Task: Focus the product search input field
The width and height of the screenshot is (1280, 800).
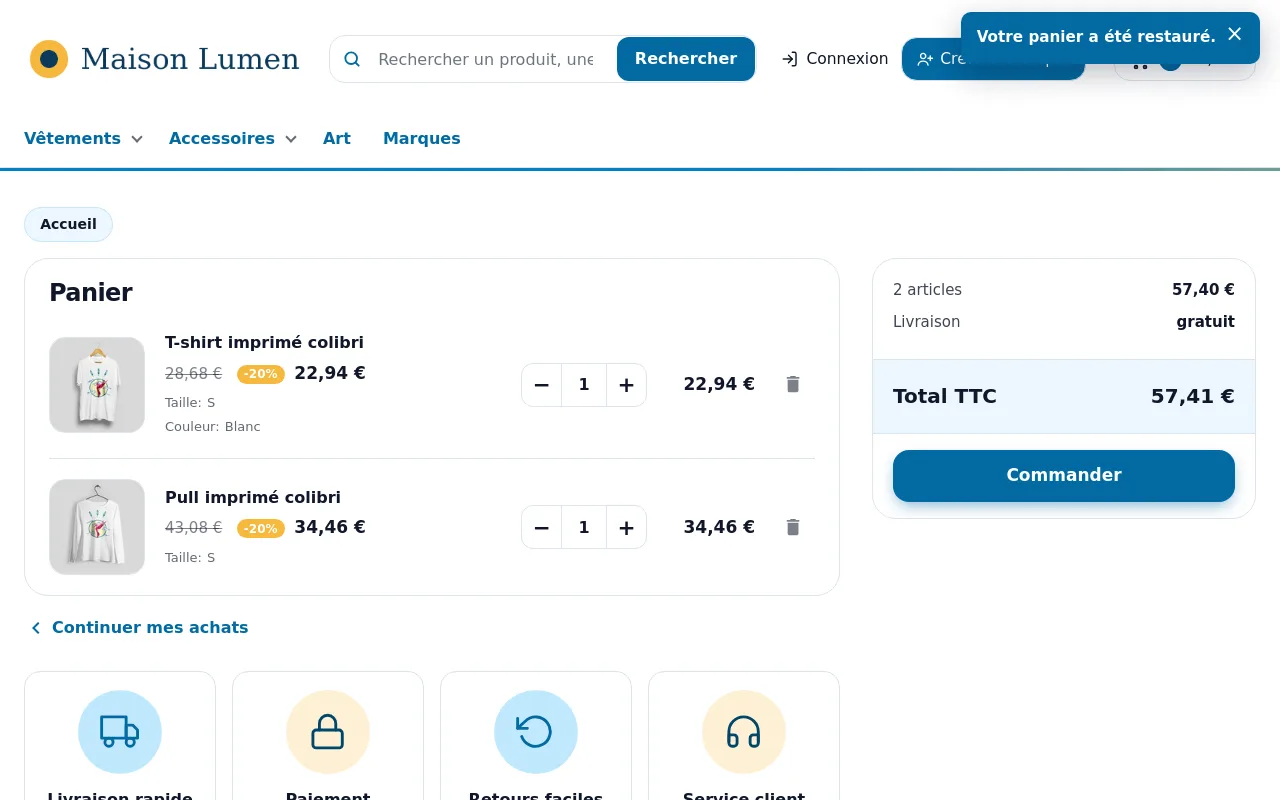Action: 486,59
